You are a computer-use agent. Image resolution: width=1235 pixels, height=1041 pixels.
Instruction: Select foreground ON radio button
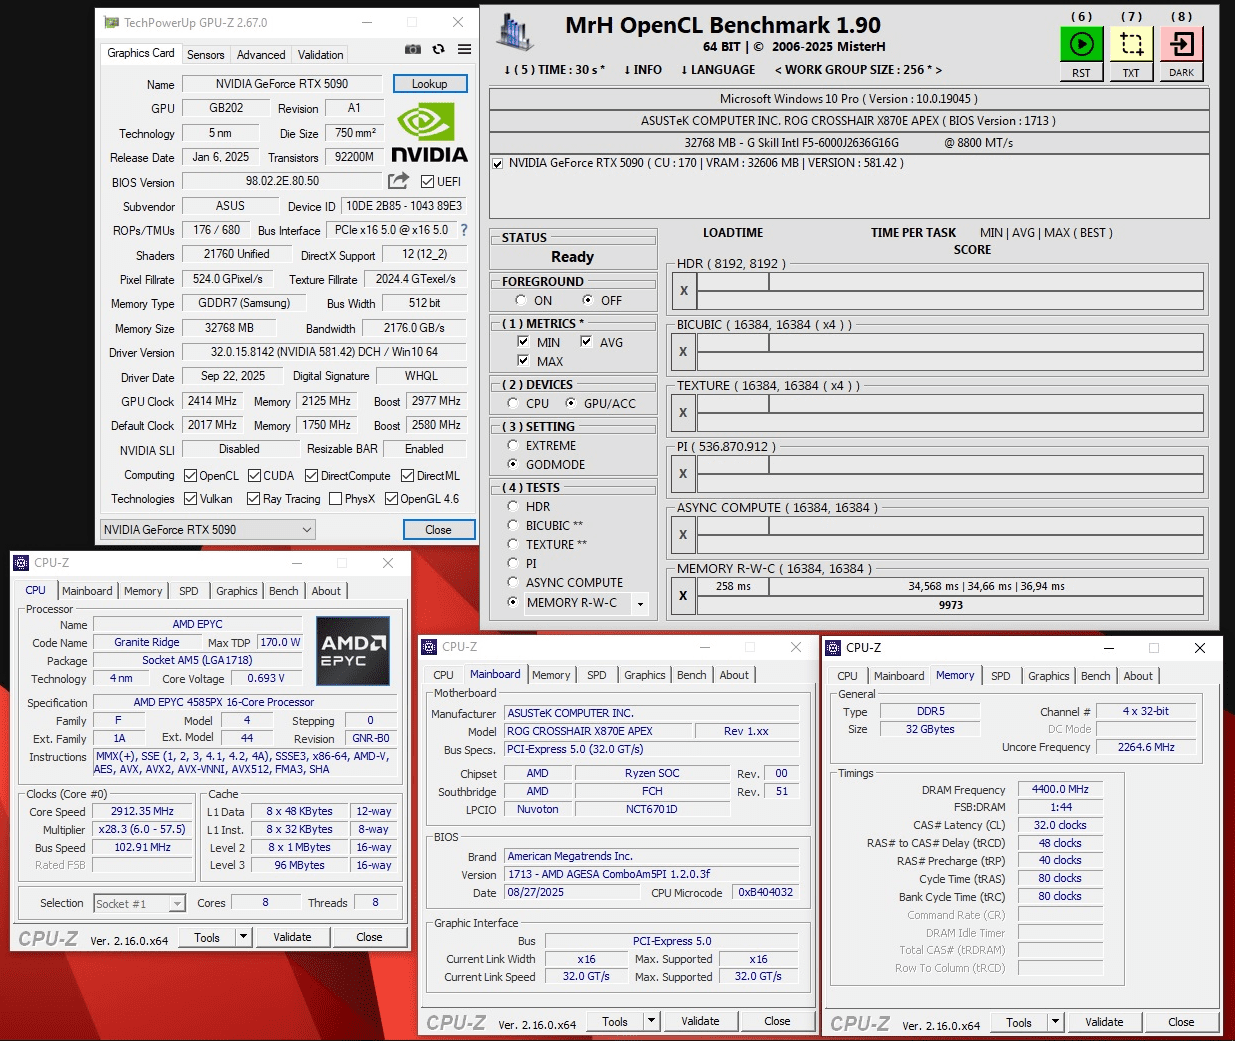click(x=521, y=300)
